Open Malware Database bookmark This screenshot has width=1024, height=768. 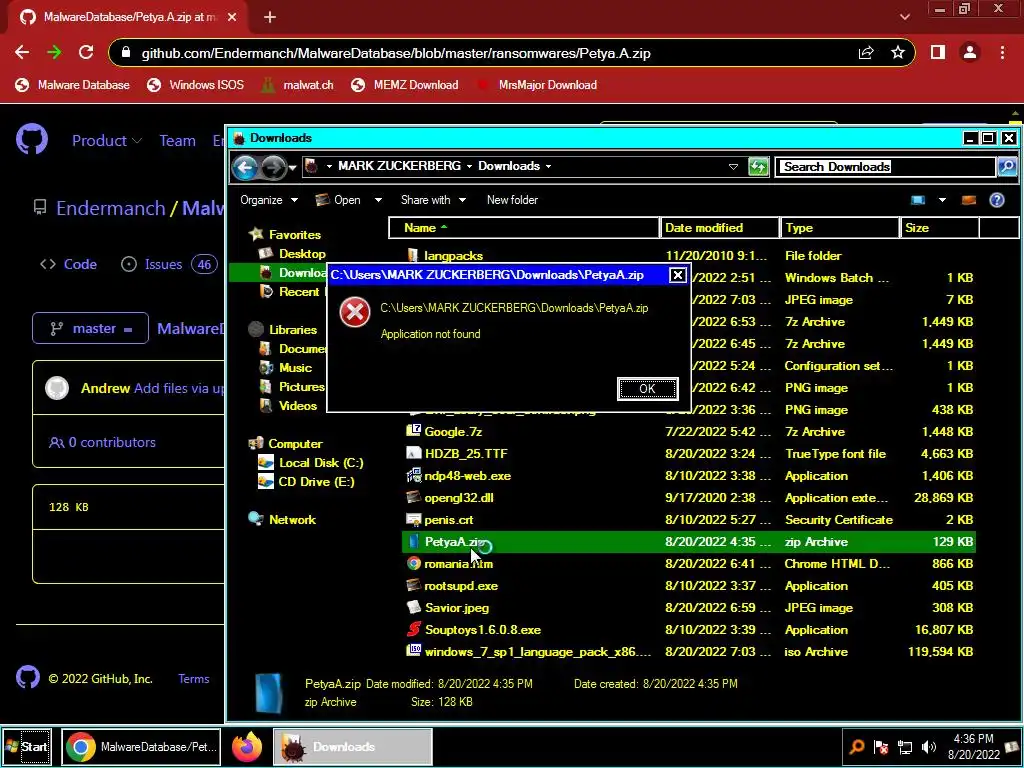tap(72, 85)
